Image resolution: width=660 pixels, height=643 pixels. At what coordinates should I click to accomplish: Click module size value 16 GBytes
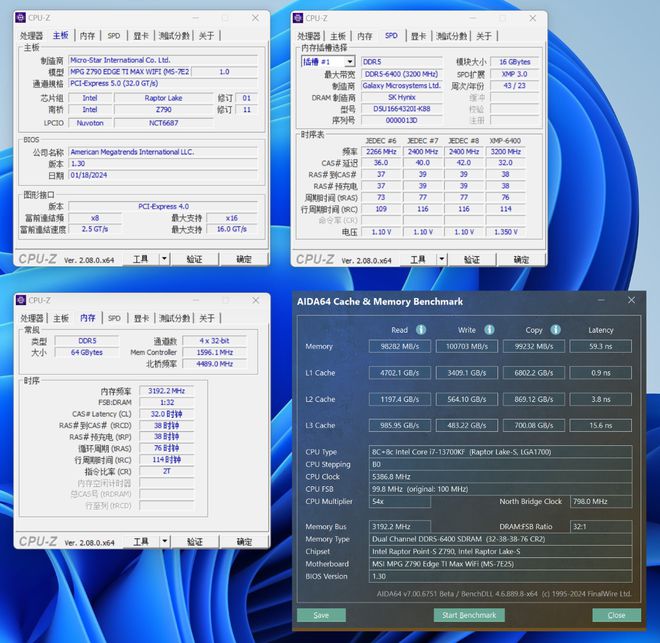tap(514, 62)
